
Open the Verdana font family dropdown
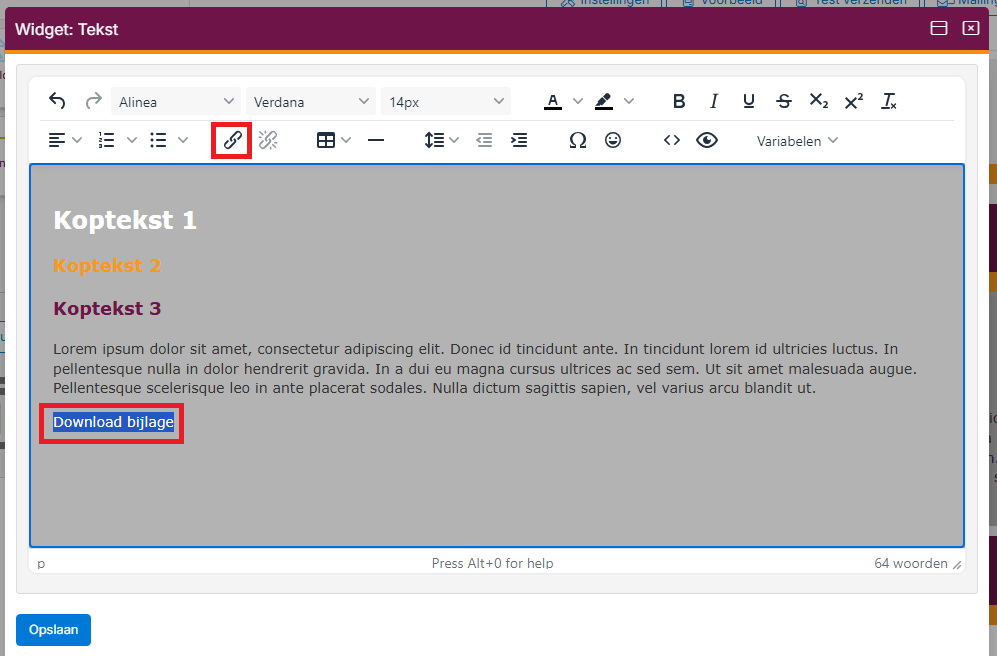[x=311, y=102]
